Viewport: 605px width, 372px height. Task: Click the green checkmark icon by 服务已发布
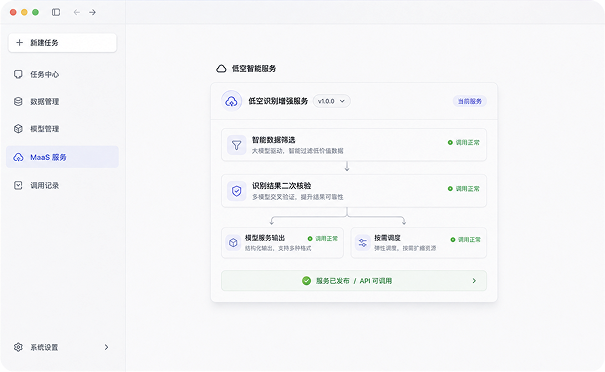306,281
